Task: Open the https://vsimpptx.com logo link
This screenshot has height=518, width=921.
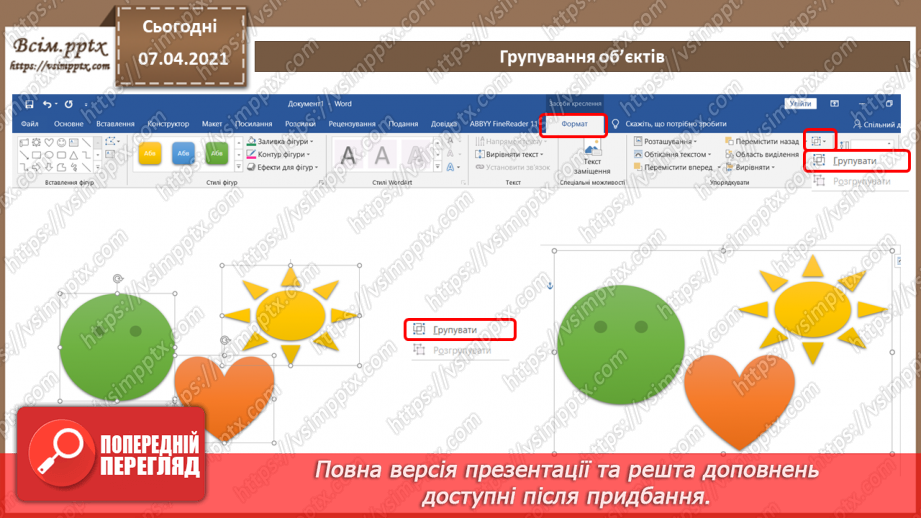Action: 60,66
